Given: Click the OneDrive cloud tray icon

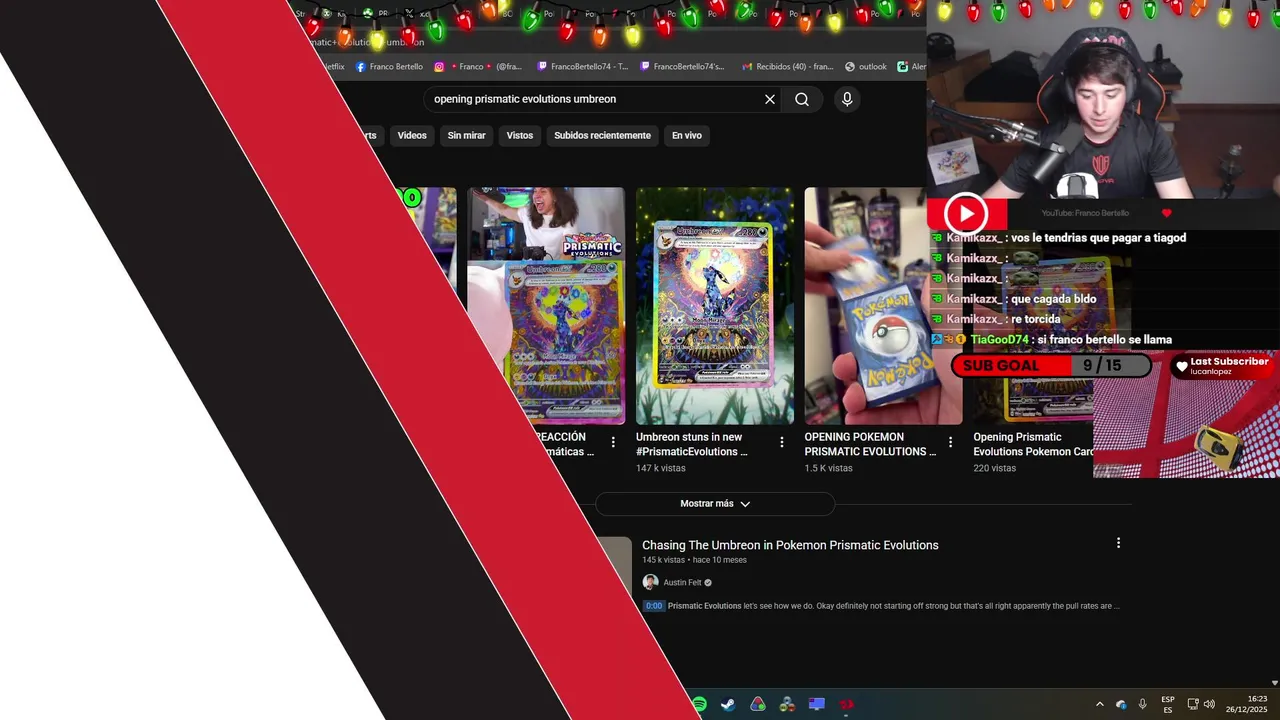Looking at the screenshot, I should (x=1121, y=704).
